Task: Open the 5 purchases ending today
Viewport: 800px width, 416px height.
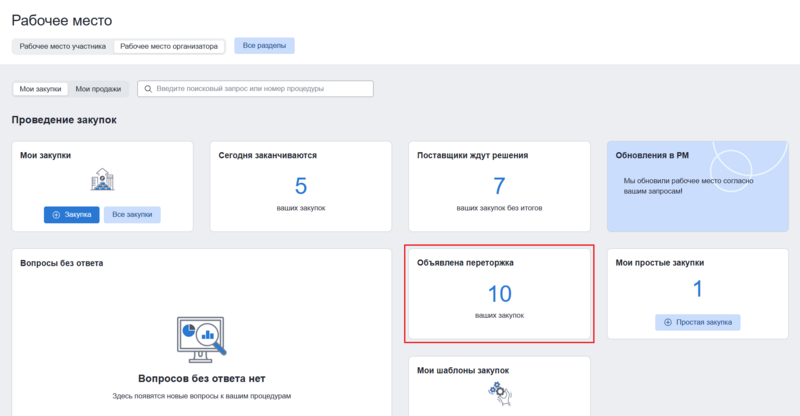Action: [301, 186]
